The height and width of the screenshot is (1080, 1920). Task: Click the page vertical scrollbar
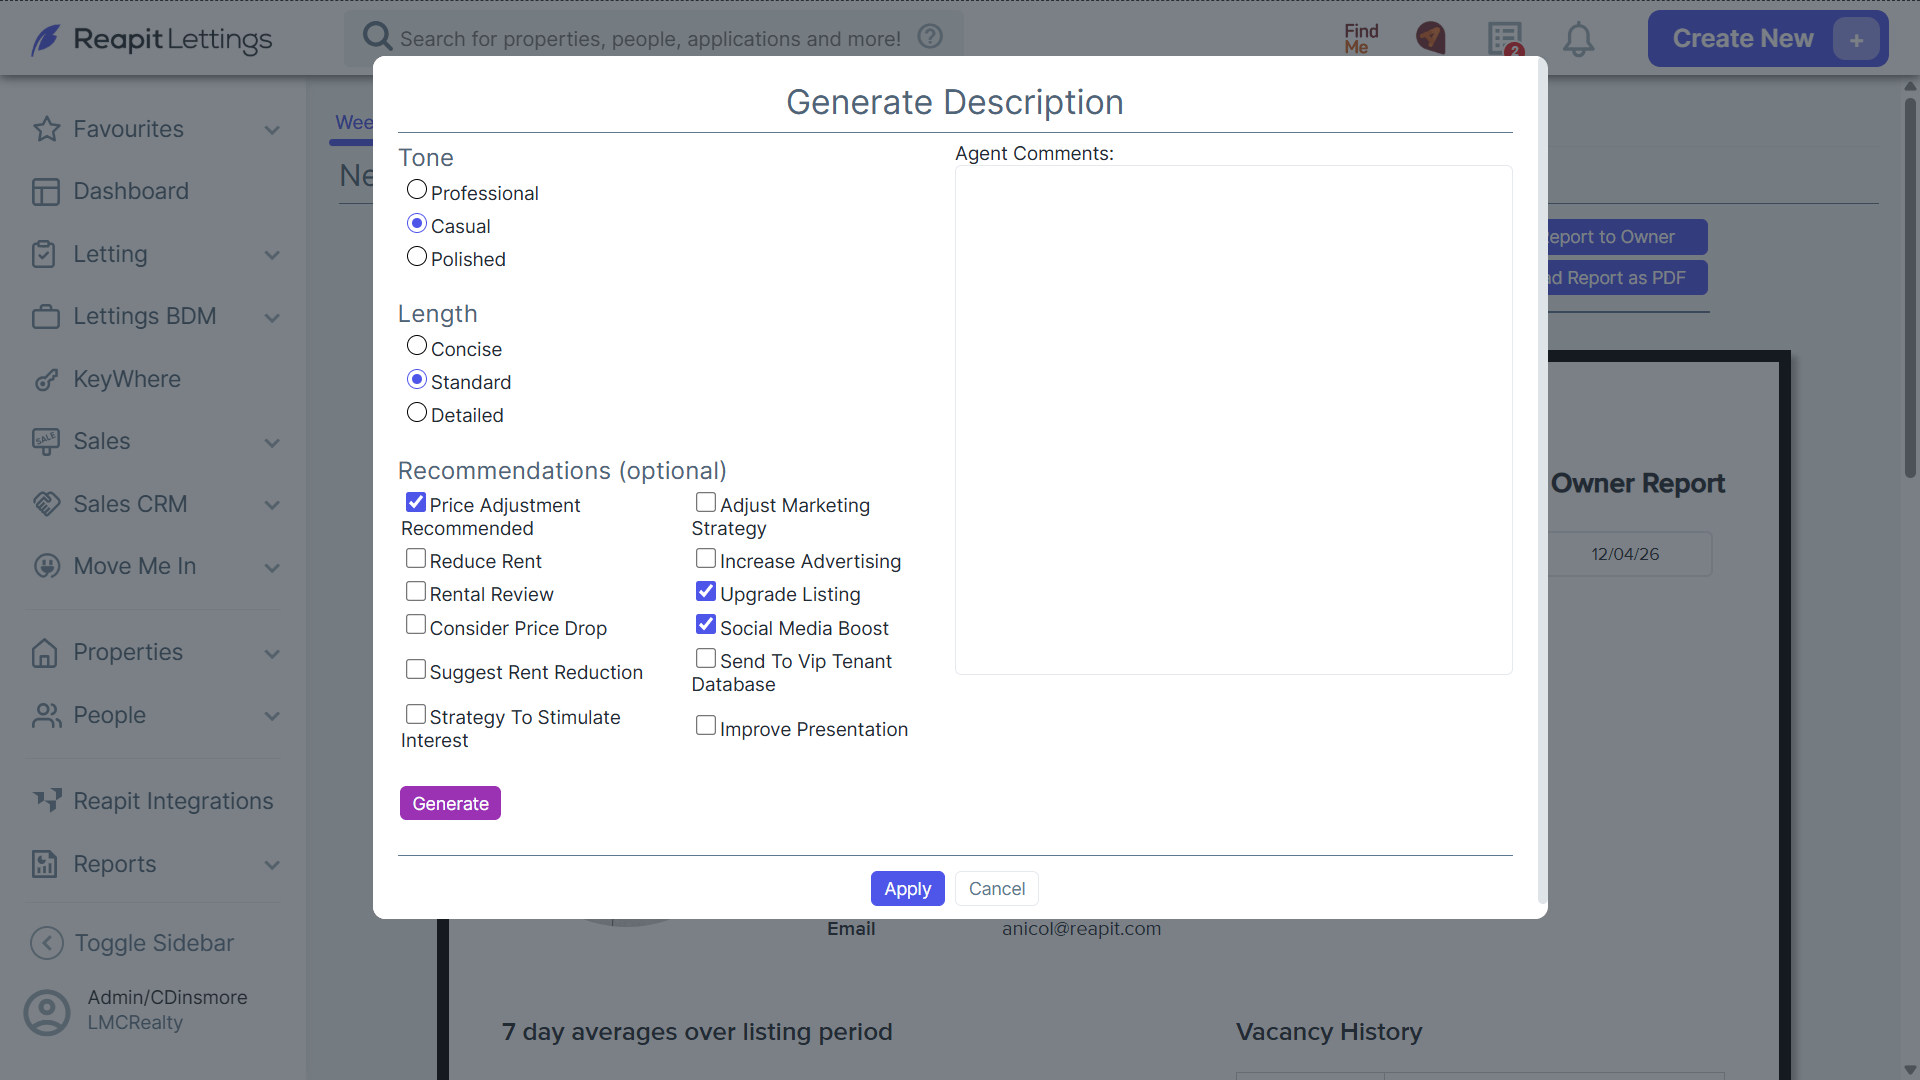point(1910,290)
